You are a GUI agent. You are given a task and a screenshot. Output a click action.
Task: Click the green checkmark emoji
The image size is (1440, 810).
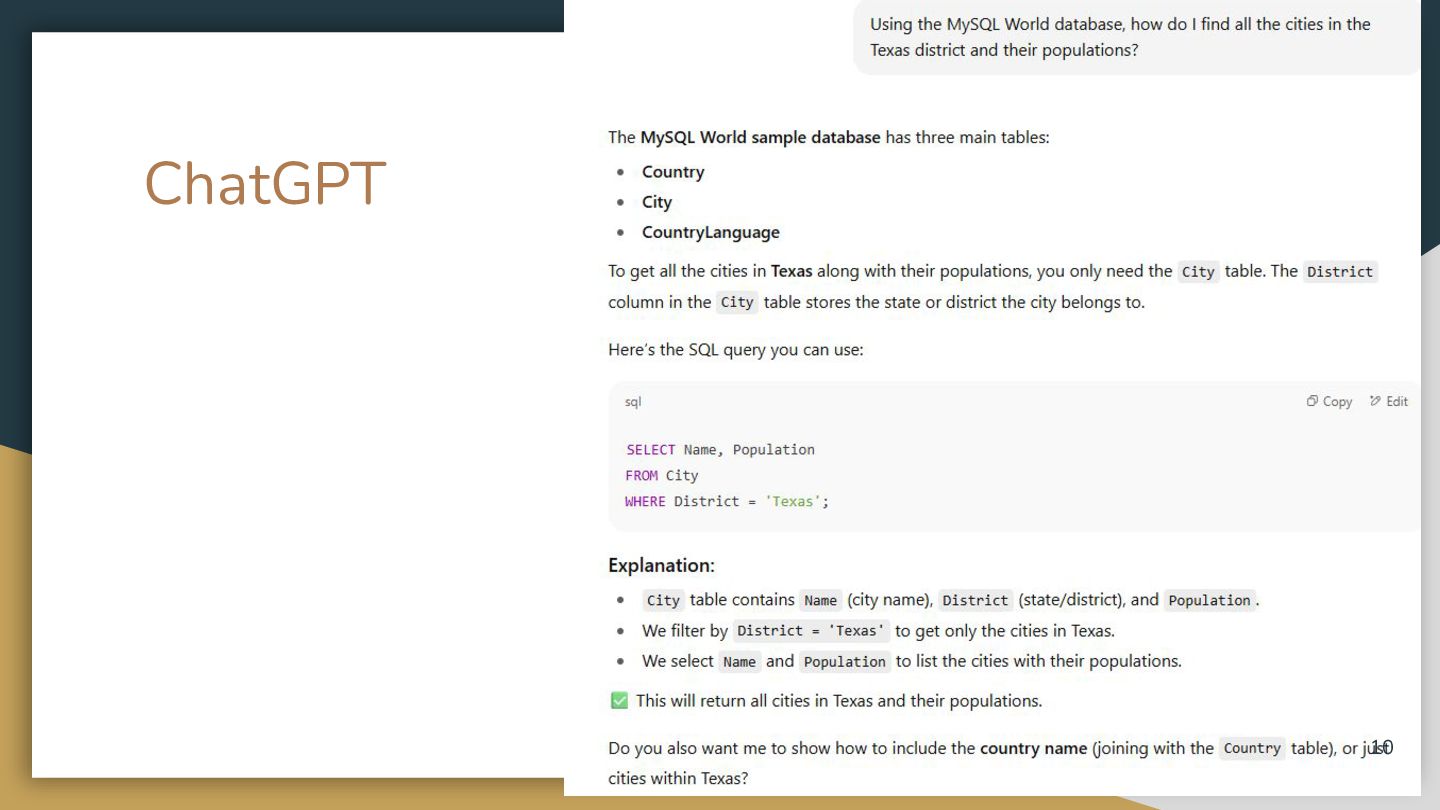click(619, 701)
